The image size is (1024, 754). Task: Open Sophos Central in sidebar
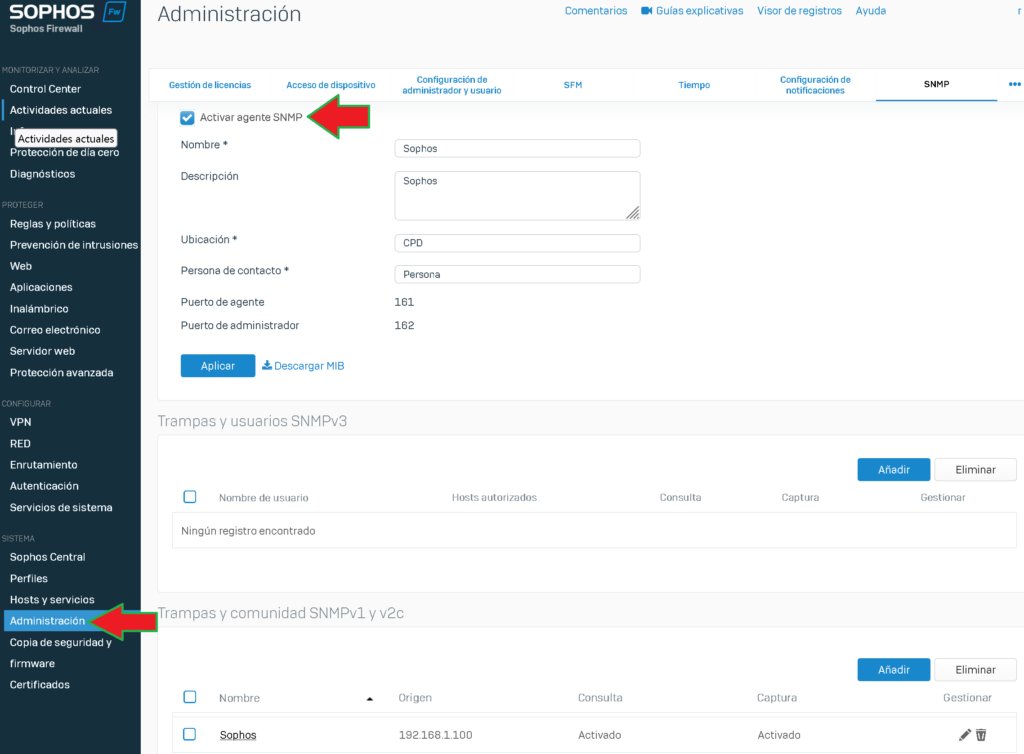click(47, 556)
